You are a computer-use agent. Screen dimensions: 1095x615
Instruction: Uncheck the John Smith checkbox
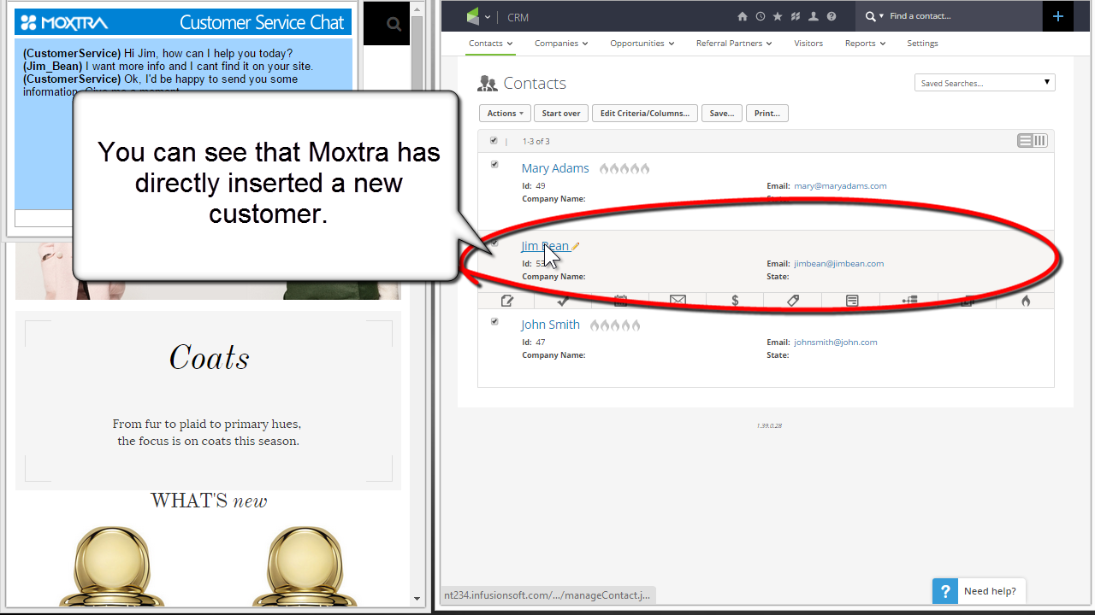494,322
